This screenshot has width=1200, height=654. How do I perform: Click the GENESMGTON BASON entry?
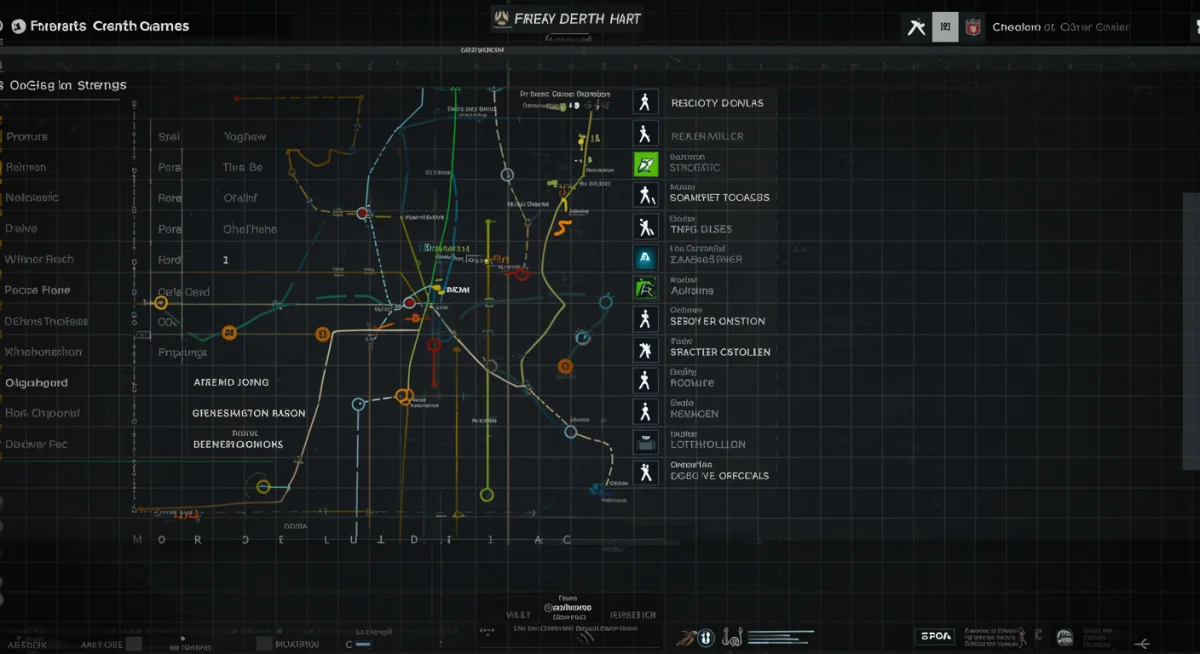[248, 412]
